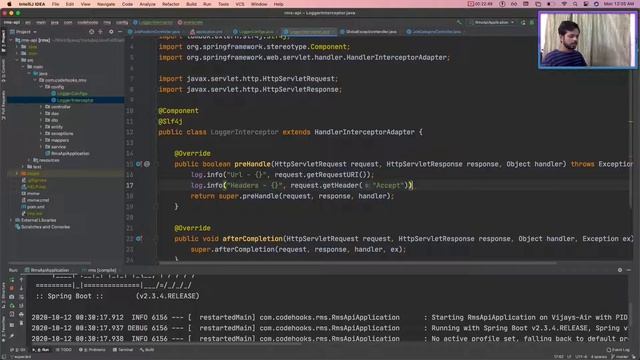The width and height of the screenshot is (640, 360).
Task: Expand the controller package
Action: pos(41,107)
